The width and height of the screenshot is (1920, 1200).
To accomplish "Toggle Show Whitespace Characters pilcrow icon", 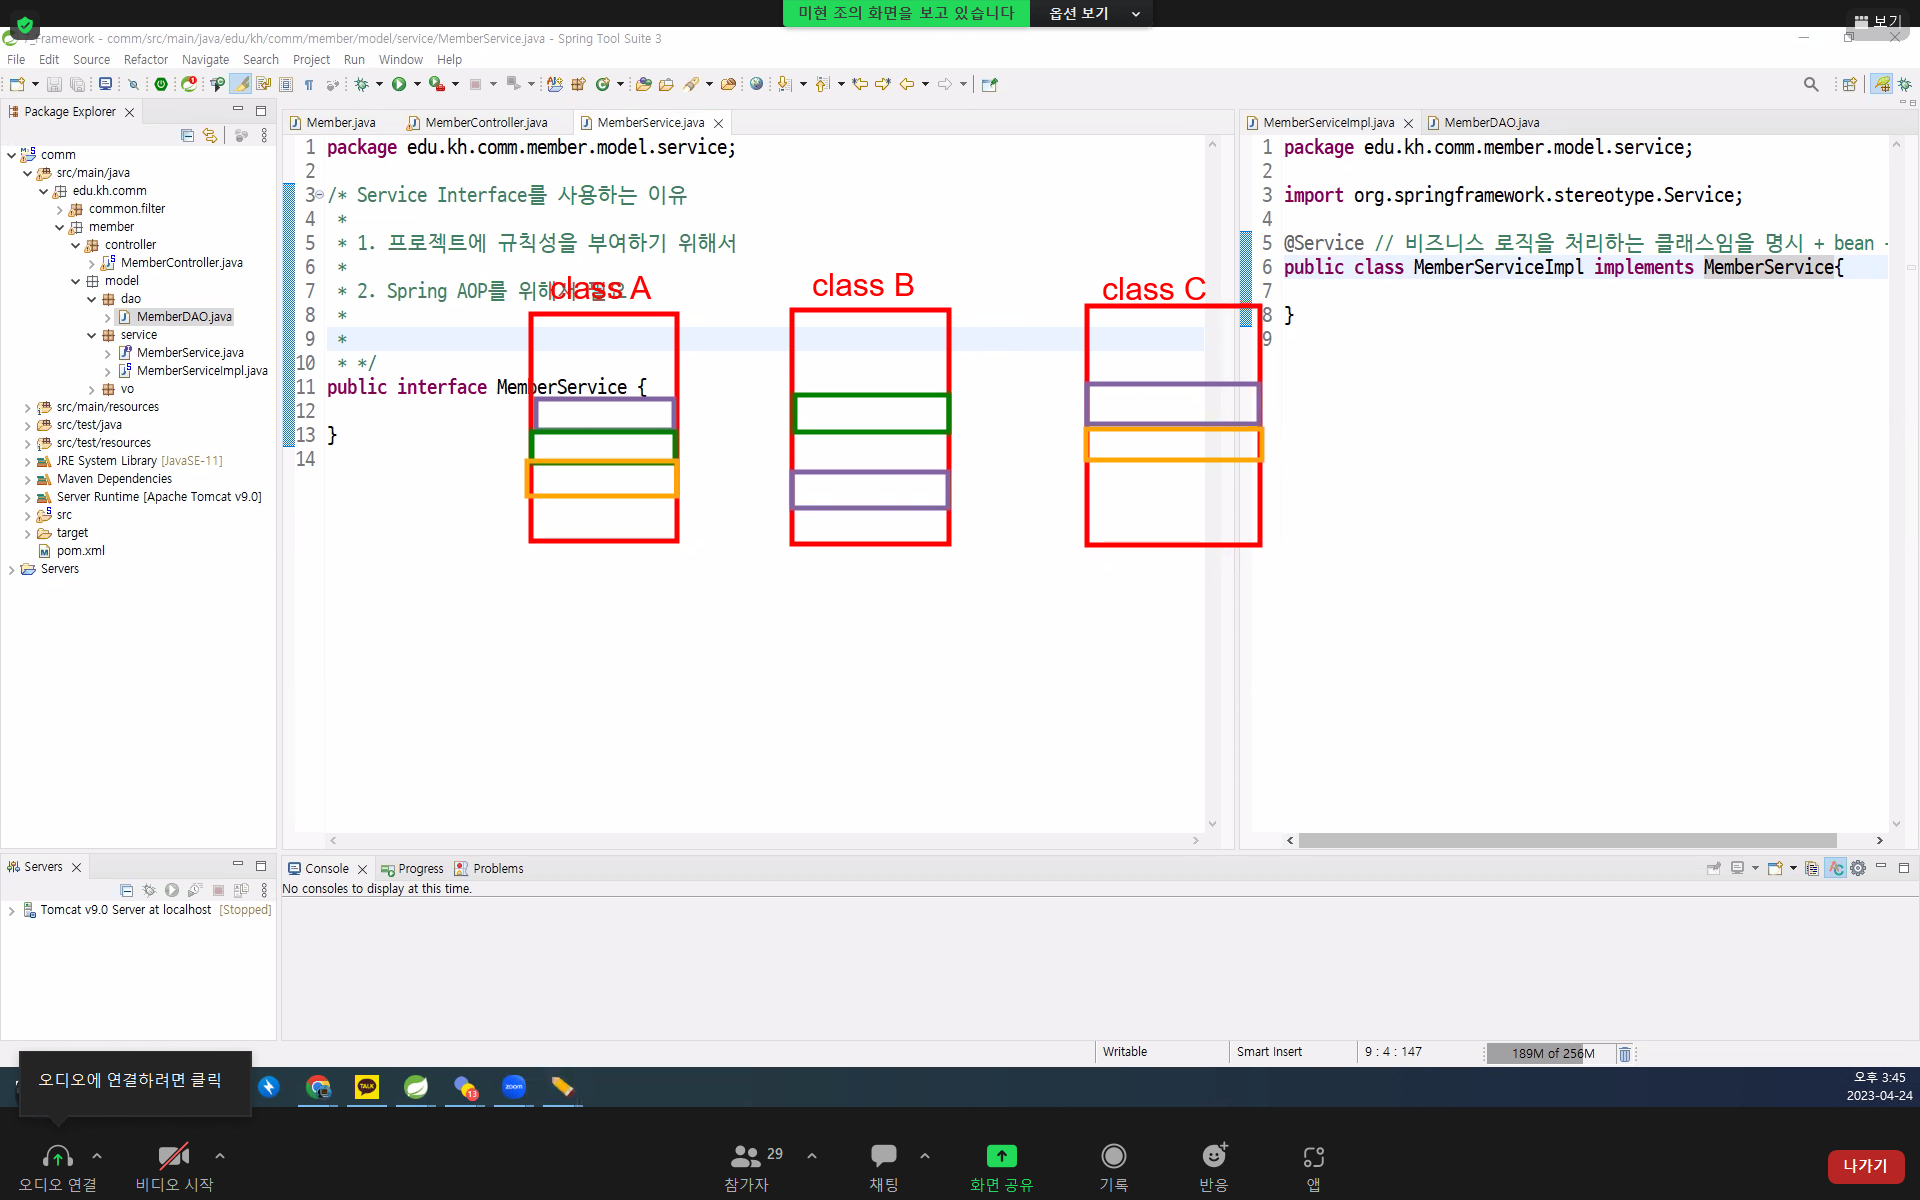I will 309,84.
